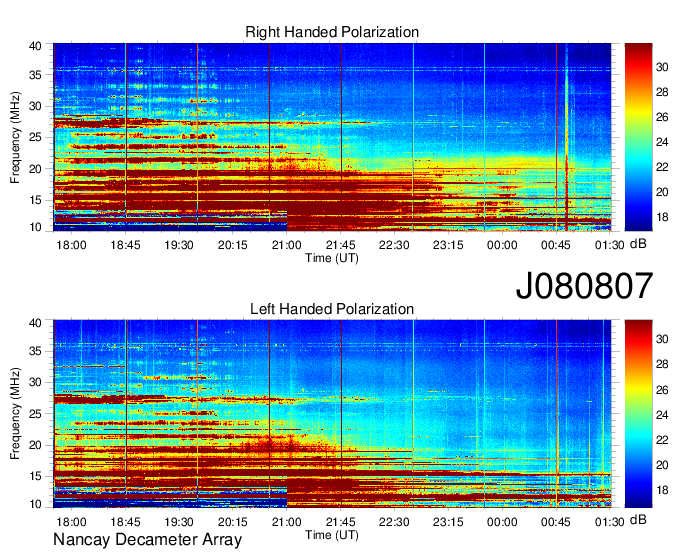The image size is (680, 552).
Task: Click the "Nancay Decameter Array" caption
Action: [x=147, y=539]
